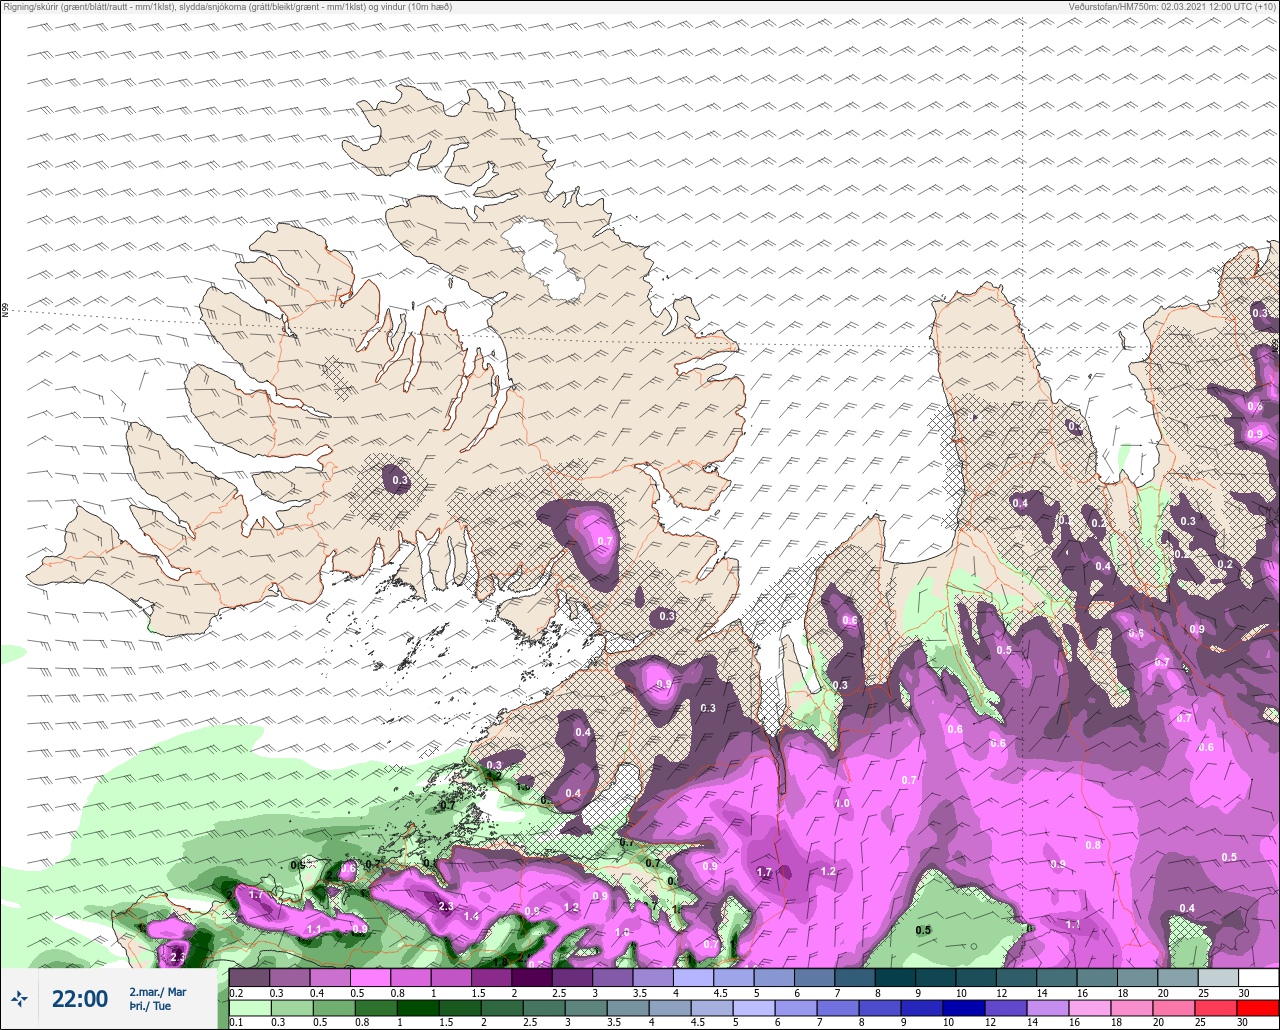1280x1030 pixels.
Task: Click the N99 label on the left map edge
Action: click(x=5, y=311)
